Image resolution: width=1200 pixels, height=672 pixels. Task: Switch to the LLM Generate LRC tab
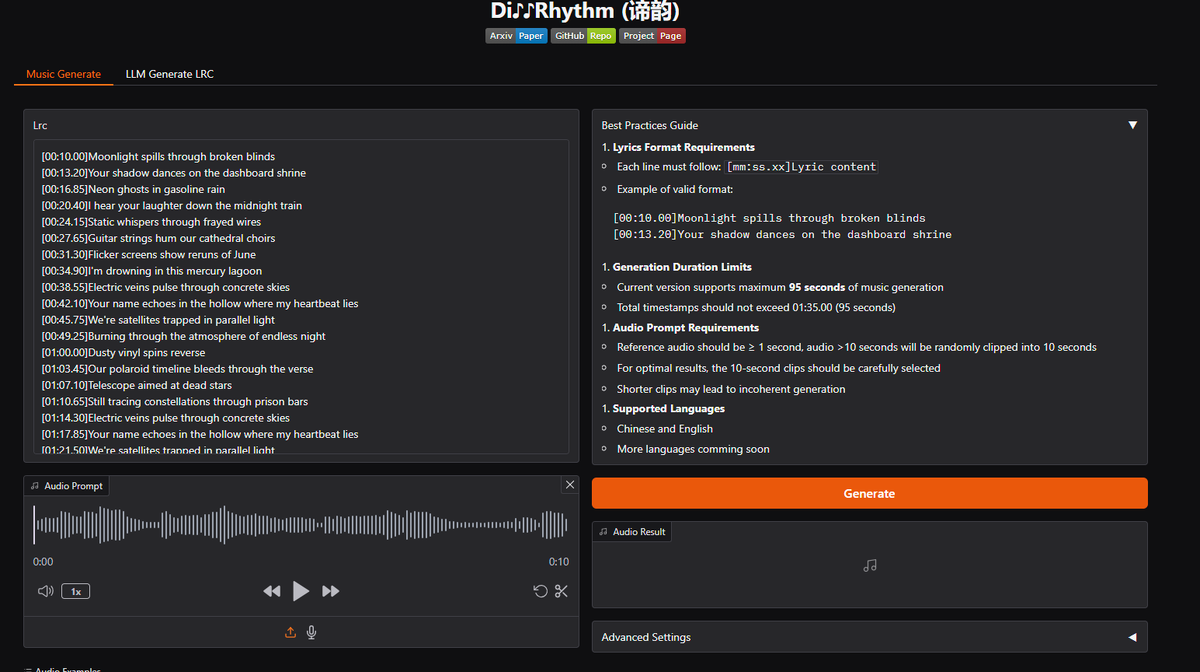click(169, 74)
